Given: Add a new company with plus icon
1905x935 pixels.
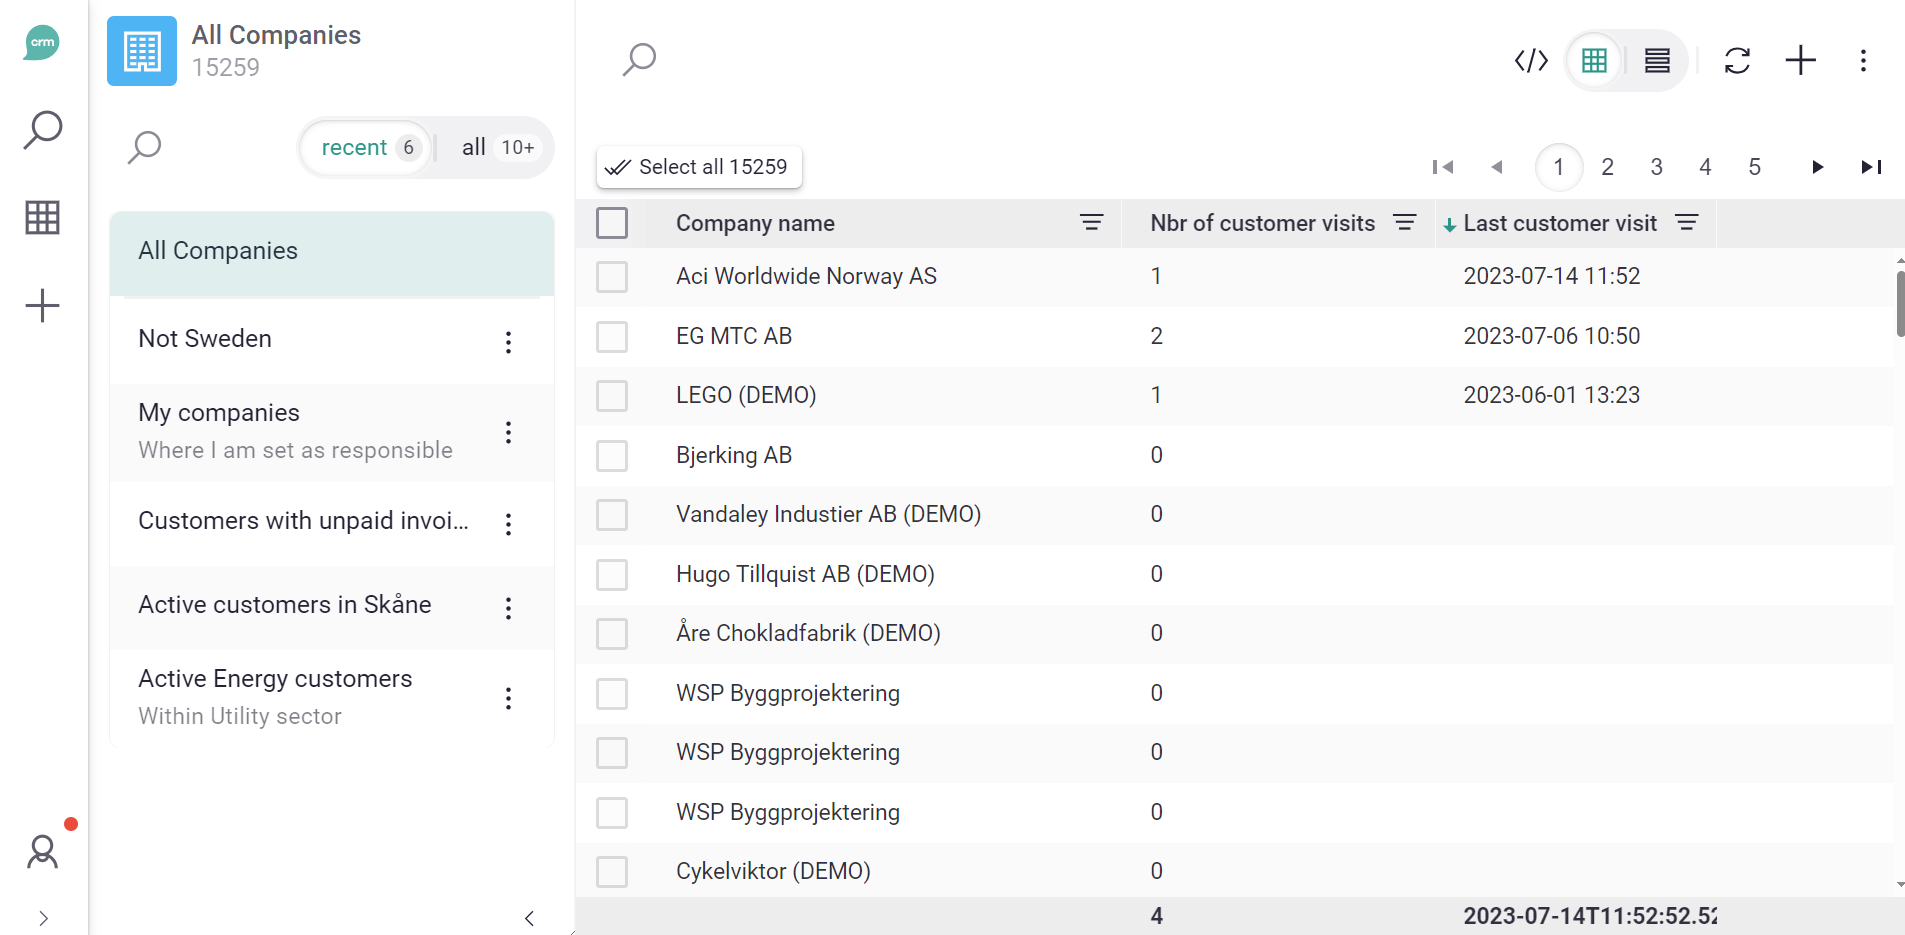Looking at the screenshot, I should point(1800,61).
